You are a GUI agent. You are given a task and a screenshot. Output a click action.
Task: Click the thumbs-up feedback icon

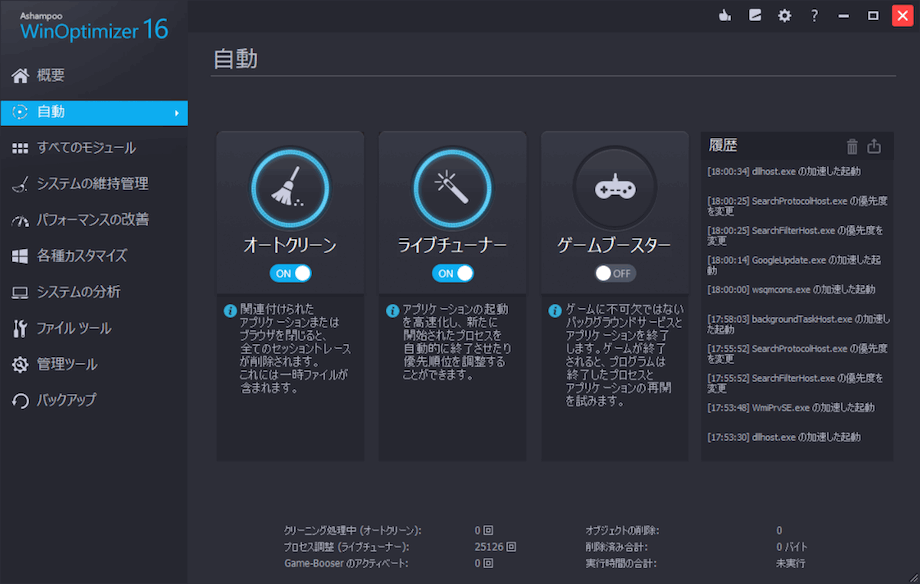[725, 16]
